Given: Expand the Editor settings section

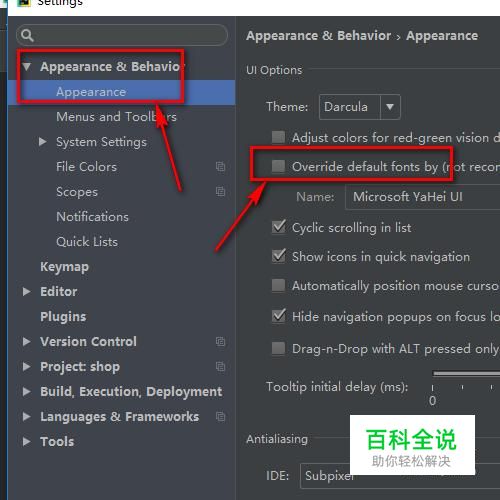Looking at the screenshot, I should [26, 292].
